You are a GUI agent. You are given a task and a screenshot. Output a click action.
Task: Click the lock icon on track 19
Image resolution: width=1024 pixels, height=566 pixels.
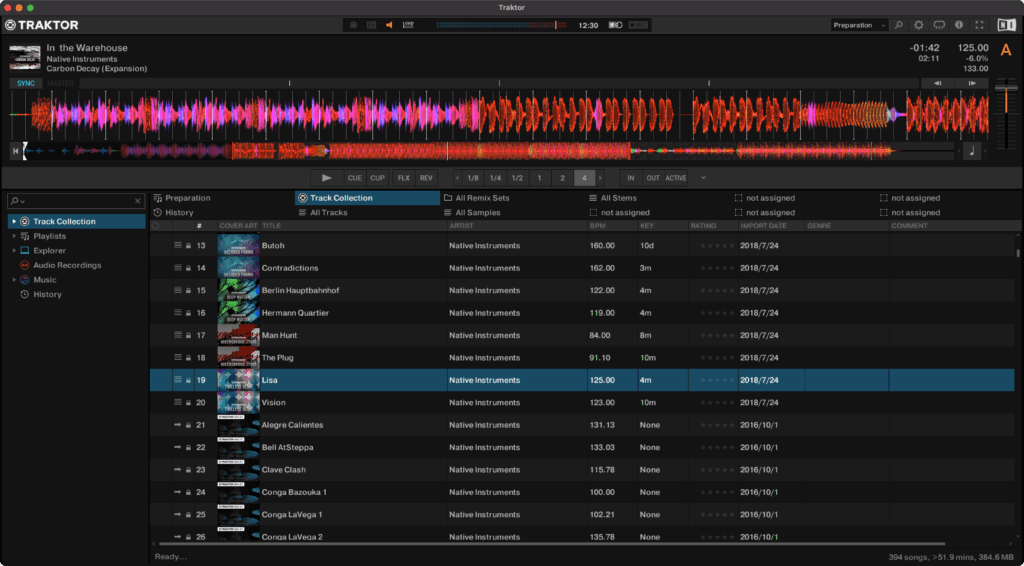(x=187, y=380)
